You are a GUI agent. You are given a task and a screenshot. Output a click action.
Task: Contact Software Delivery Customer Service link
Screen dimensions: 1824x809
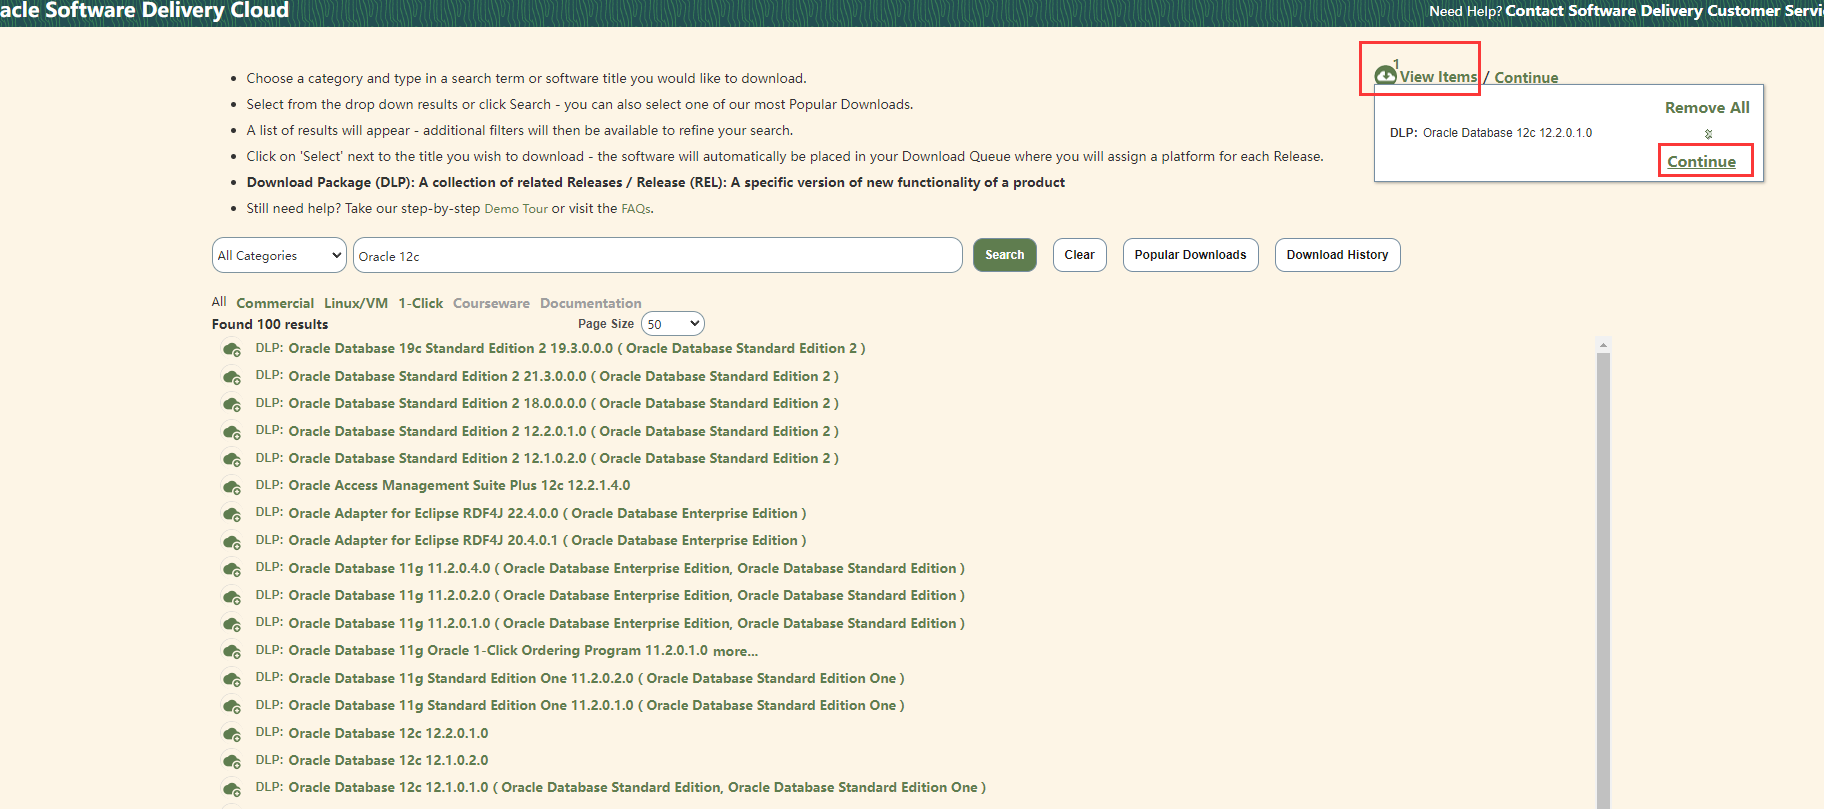click(1664, 11)
